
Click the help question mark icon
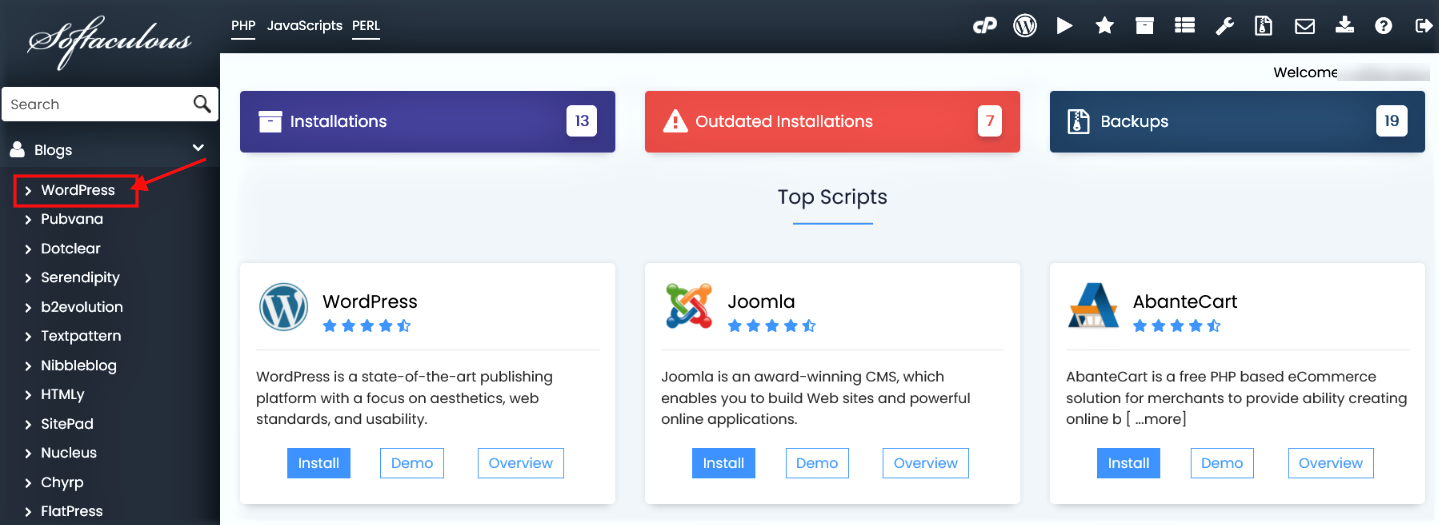[1384, 26]
